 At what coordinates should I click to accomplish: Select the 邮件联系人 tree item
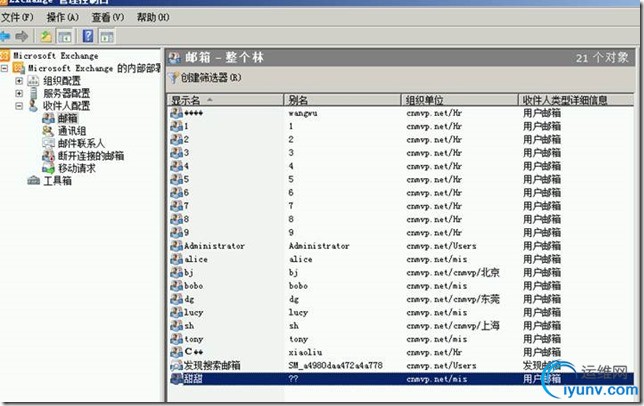click(81, 143)
